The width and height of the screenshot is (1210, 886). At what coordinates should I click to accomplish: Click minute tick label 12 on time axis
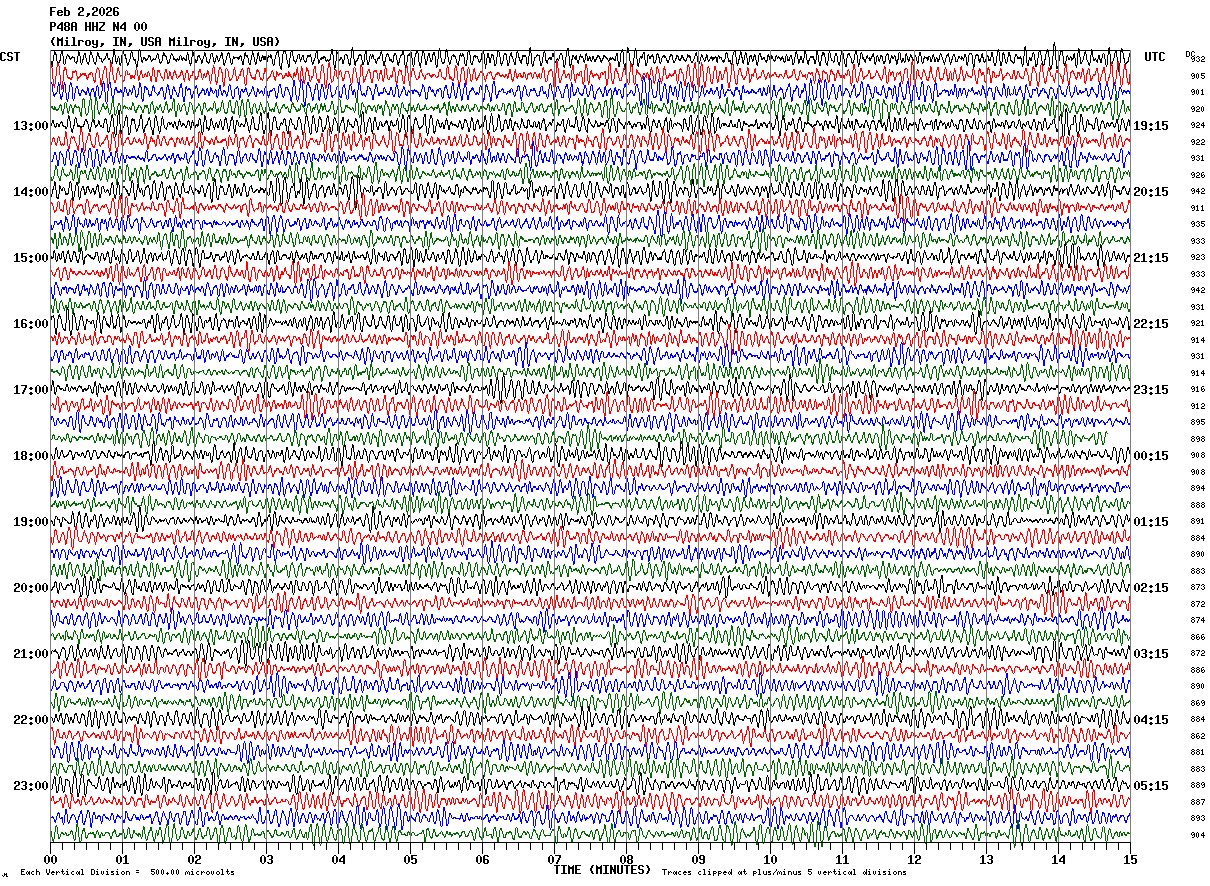tap(914, 859)
